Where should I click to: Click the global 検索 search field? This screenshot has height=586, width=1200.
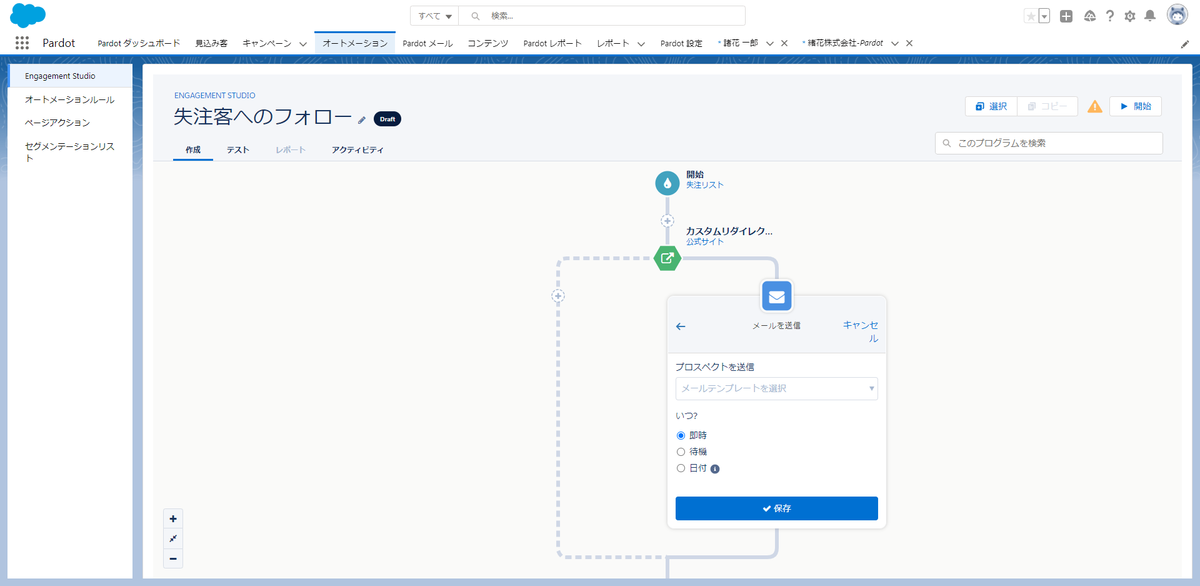602,16
